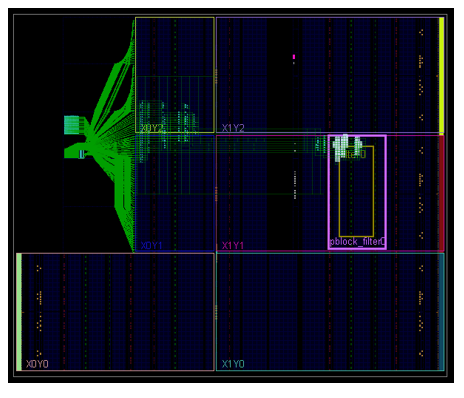Select the large teal pin block left of routing
Viewport: 464px width, 398px height.
[72, 125]
